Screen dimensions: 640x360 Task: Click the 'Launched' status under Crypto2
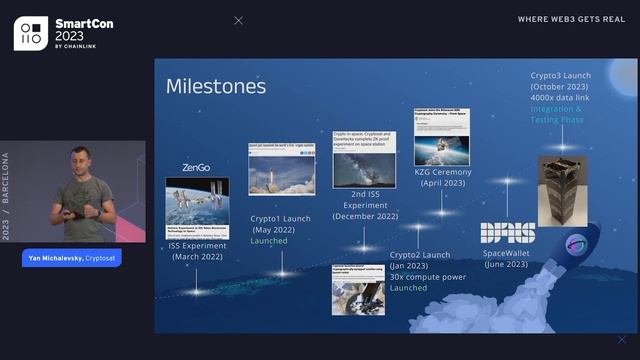click(x=408, y=288)
